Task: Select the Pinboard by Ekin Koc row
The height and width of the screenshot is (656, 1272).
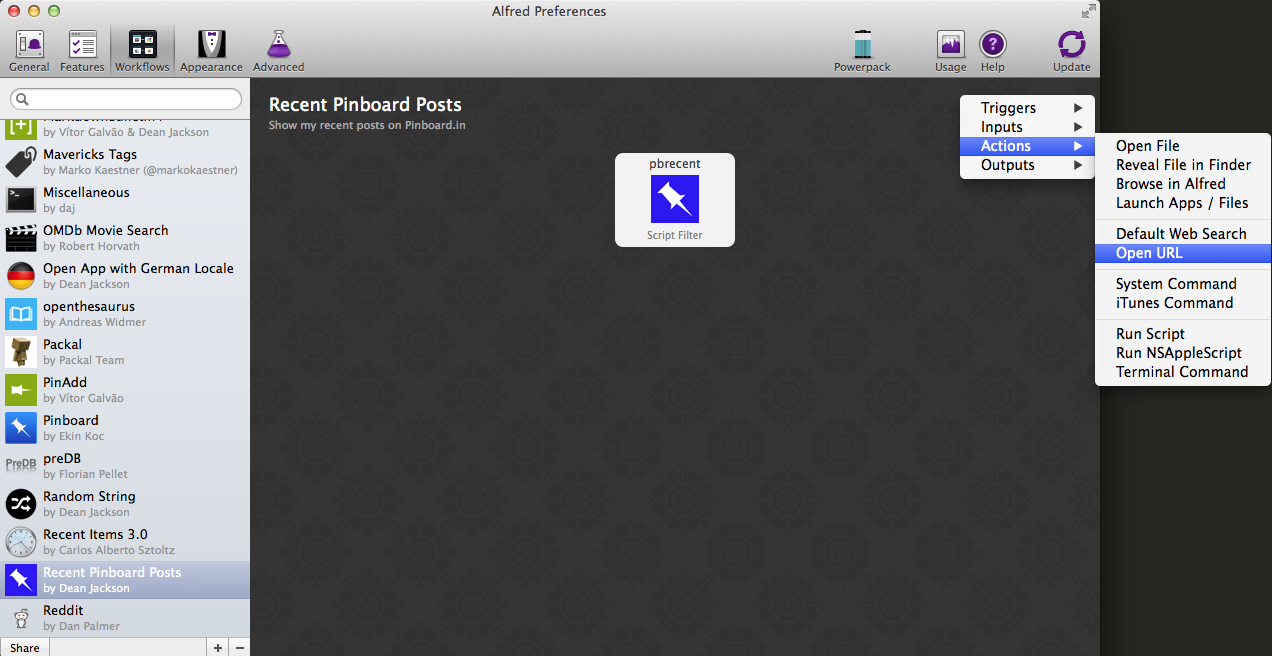Action: click(x=125, y=428)
